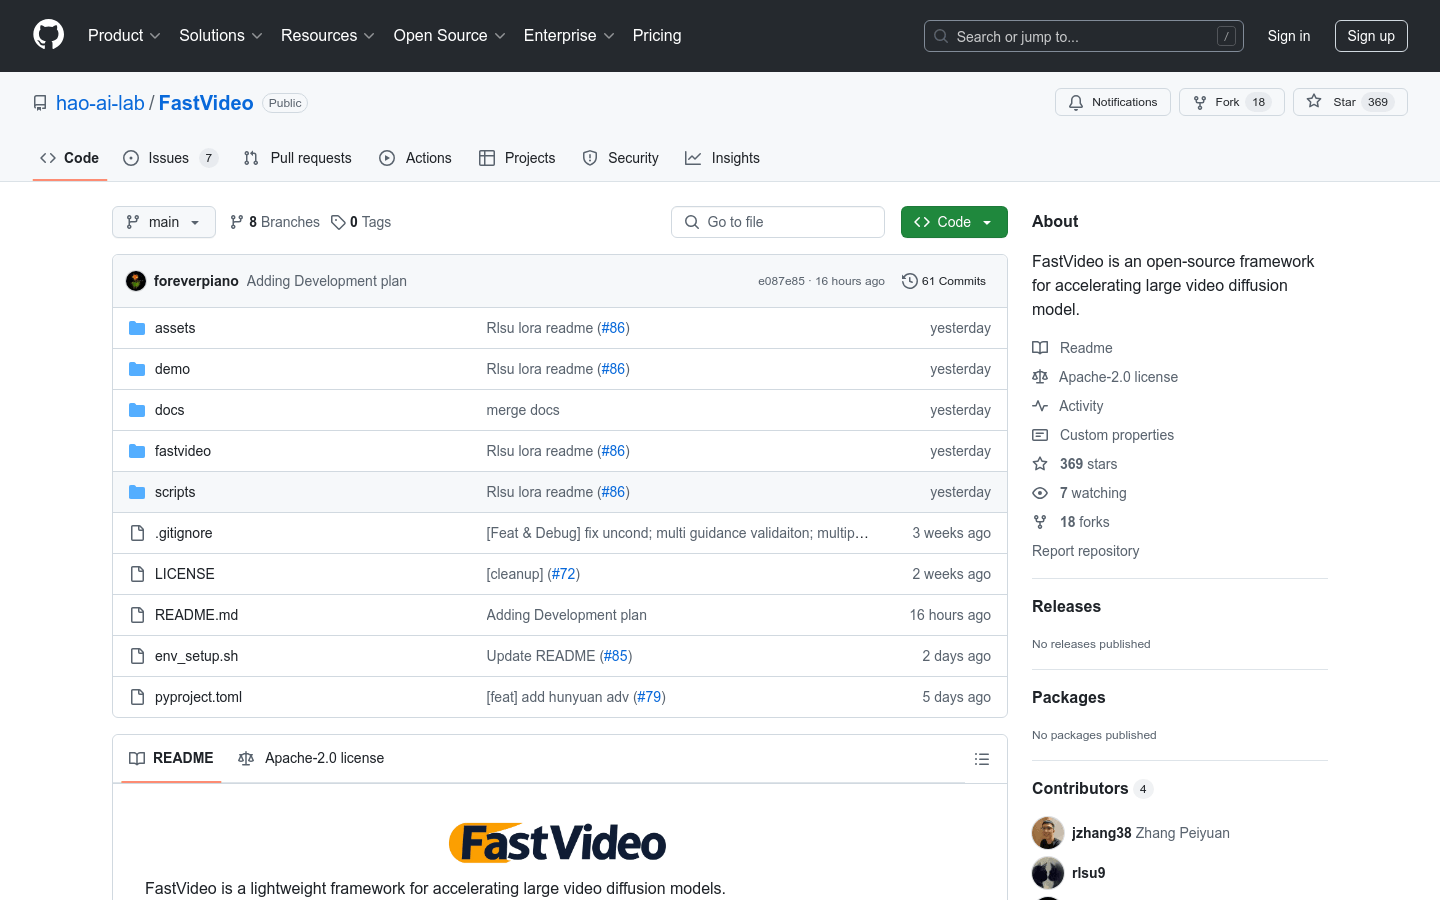This screenshot has width=1440, height=900.
Task: Click the assets folder icon
Action: 137,328
